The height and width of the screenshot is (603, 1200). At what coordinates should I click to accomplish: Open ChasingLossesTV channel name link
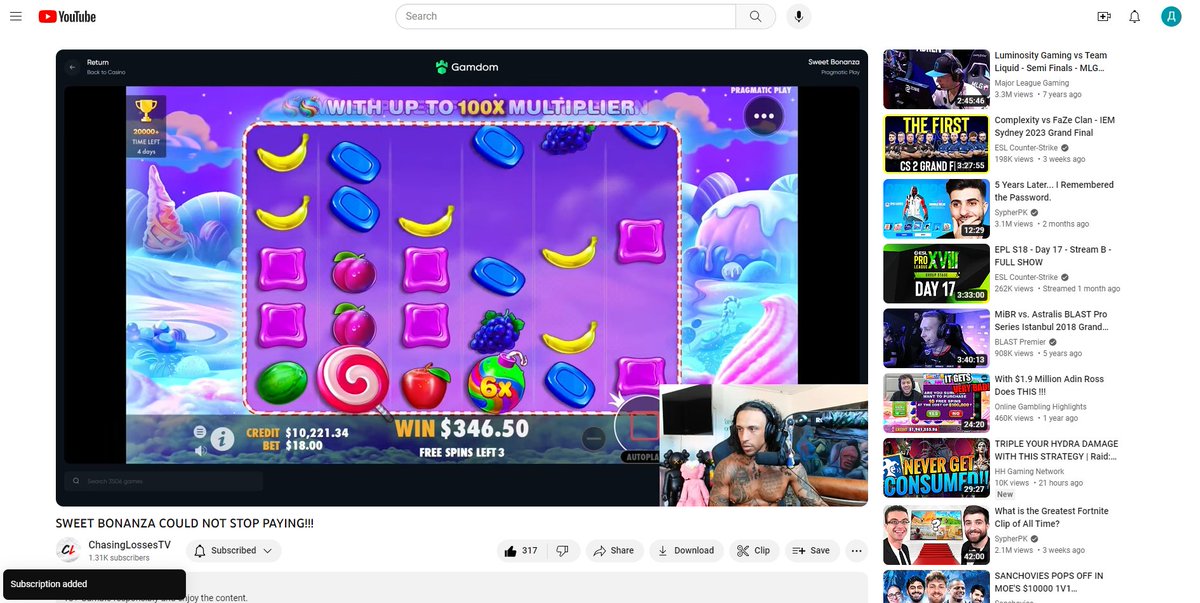pos(129,545)
